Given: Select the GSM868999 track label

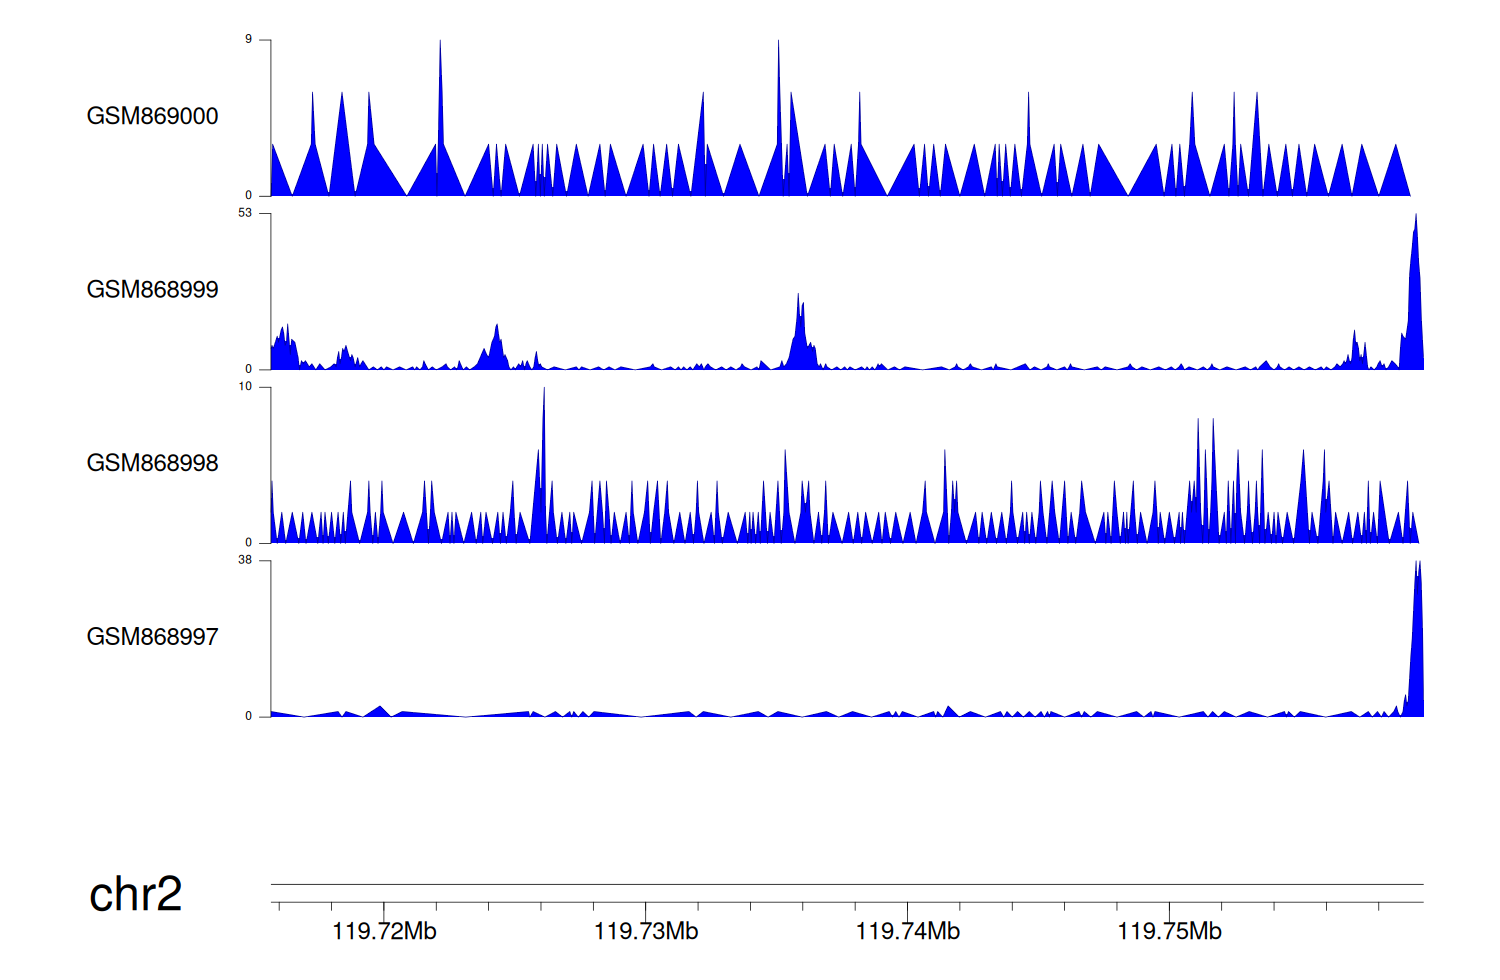Looking at the screenshot, I should click(x=152, y=290).
